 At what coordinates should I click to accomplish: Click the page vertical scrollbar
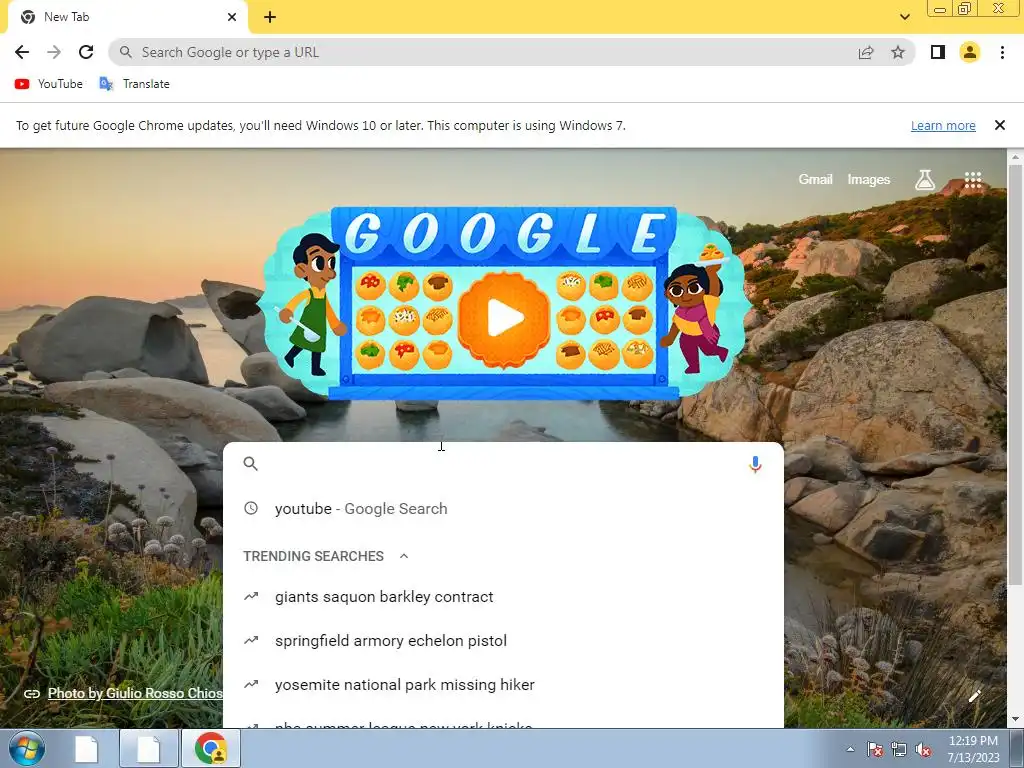pyautogui.click(x=1015, y=376)
